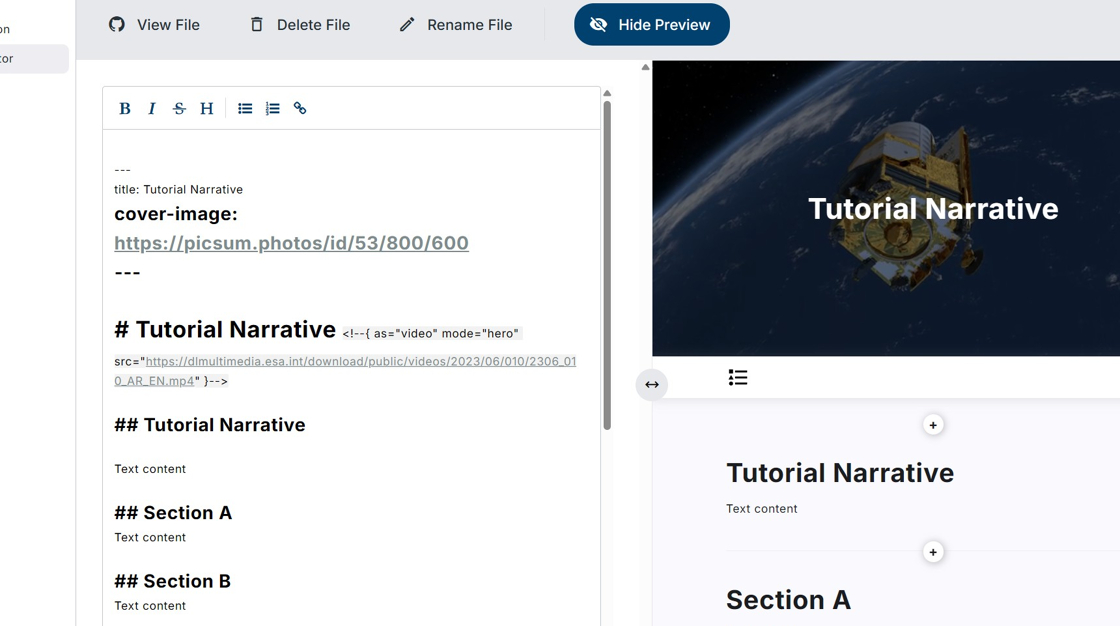Screen dimensions: 1120x626
Task: Open table of contents list icon
Action: tap(738, 377)
